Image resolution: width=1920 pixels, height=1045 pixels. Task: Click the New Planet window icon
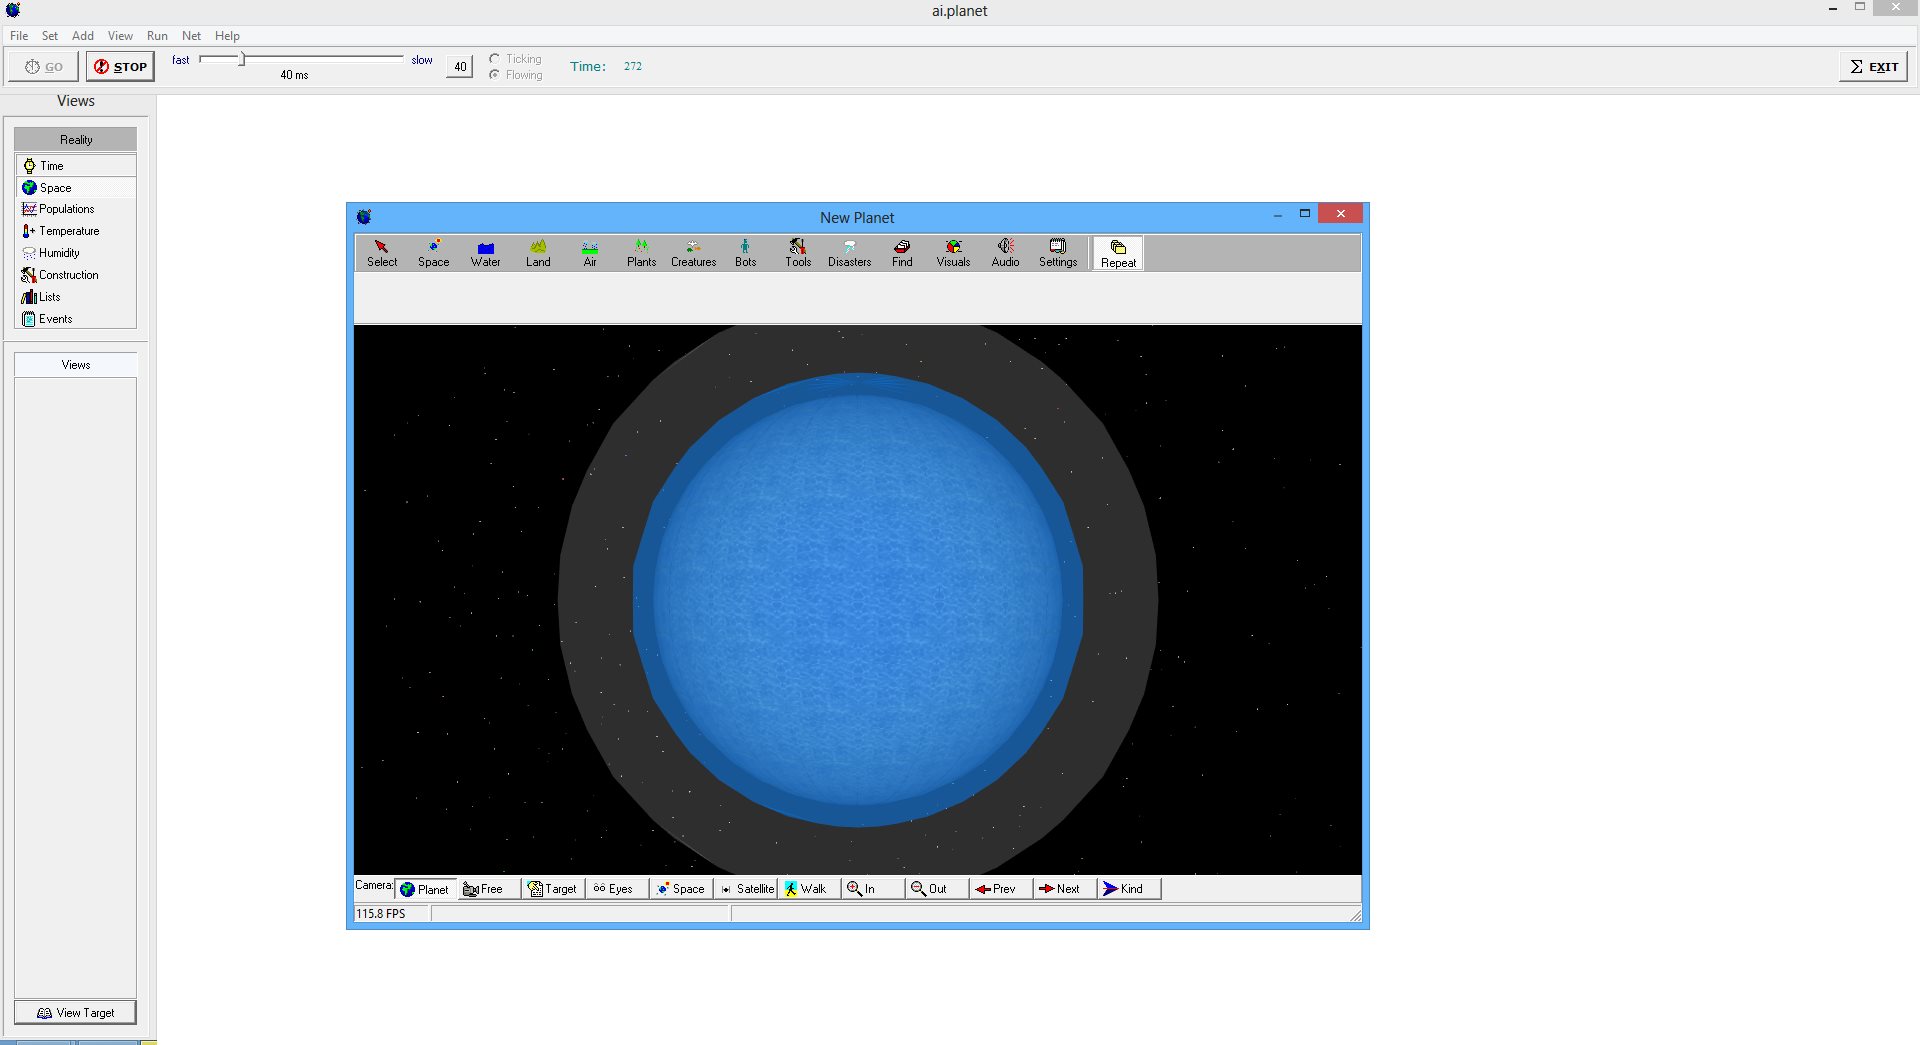tap(364, 217)
